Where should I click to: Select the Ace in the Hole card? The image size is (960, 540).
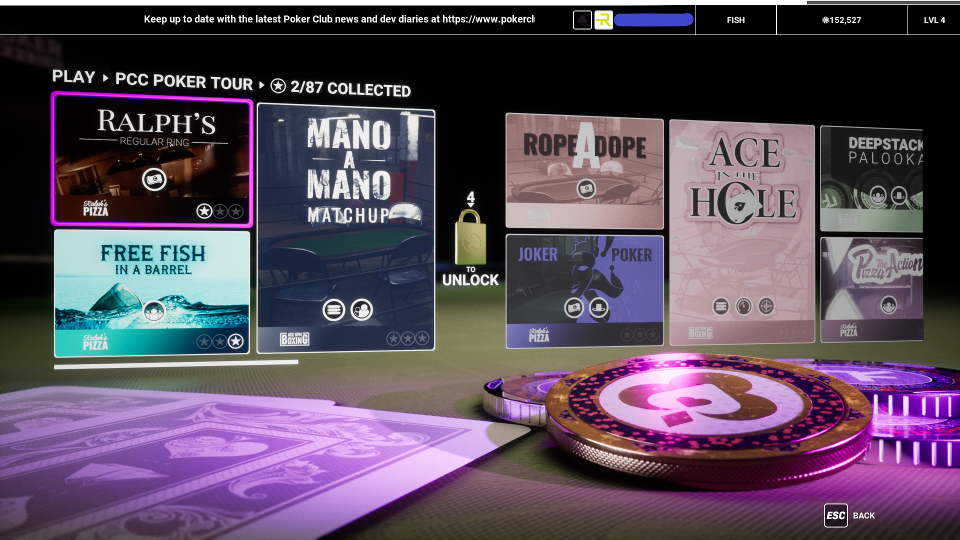(741, 232)
